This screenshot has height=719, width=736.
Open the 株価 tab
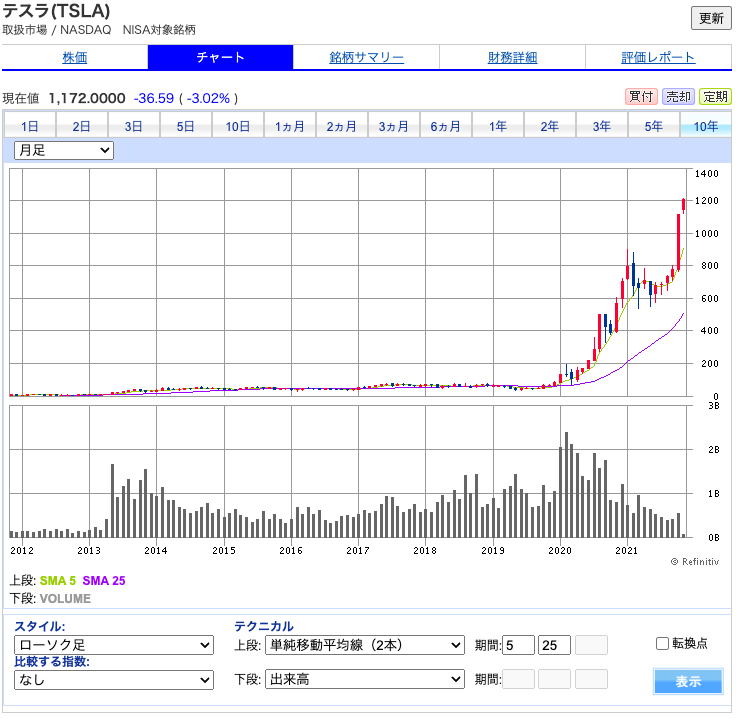[75, 57]
